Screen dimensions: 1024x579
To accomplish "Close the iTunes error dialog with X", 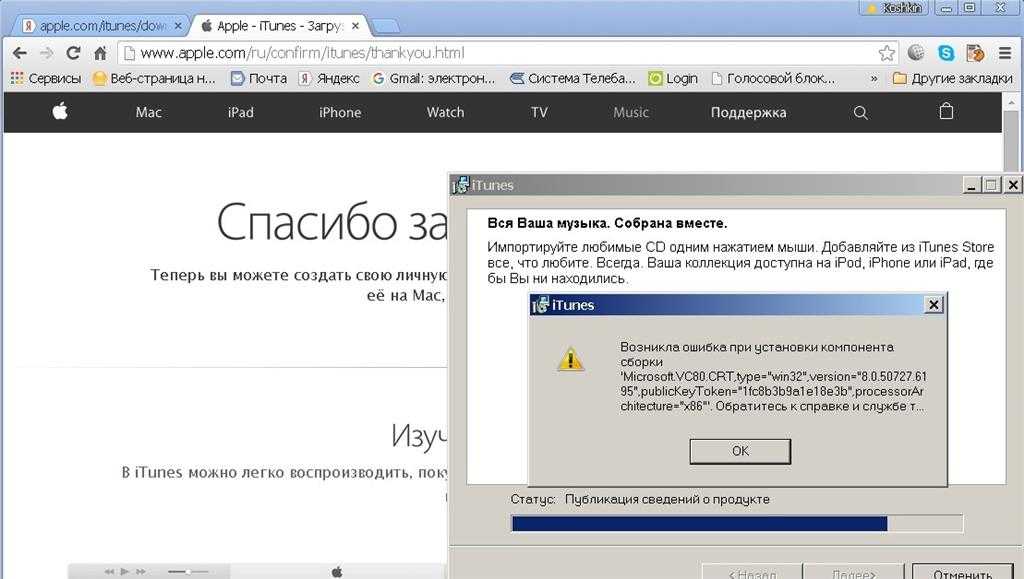I will (934, 305).
